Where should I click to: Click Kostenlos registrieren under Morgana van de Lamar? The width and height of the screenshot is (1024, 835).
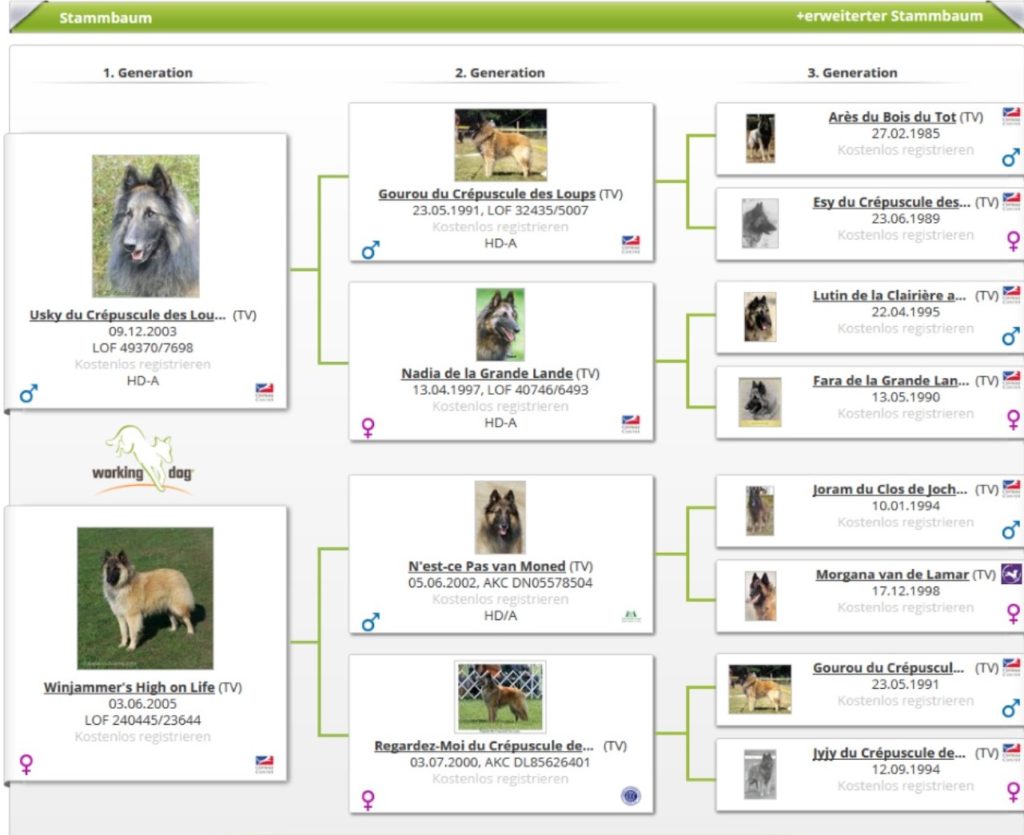905,607
